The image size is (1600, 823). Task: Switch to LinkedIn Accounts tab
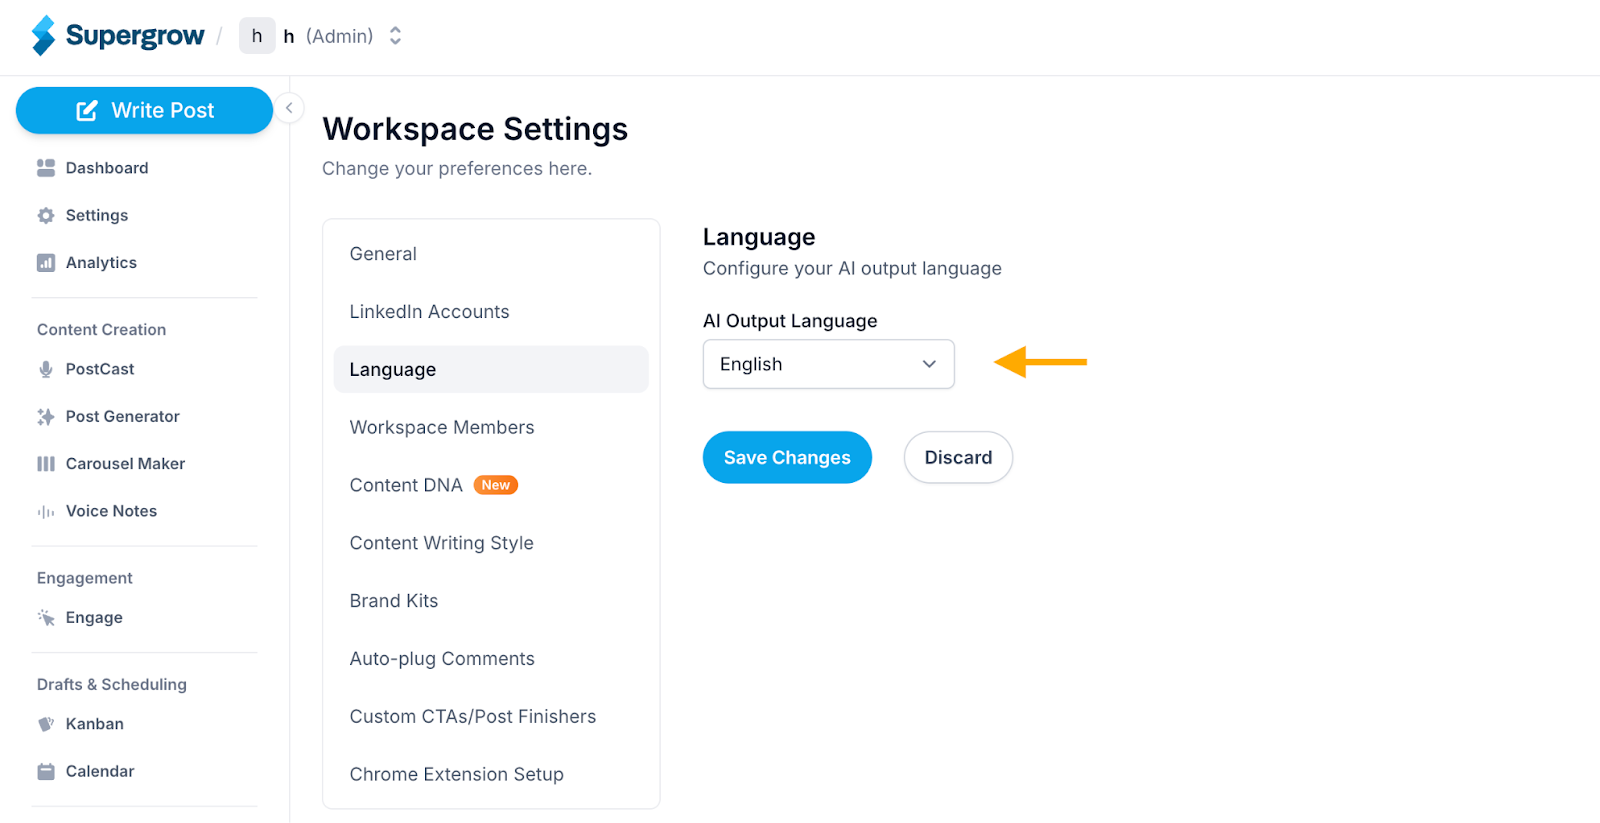pos(491,312)
